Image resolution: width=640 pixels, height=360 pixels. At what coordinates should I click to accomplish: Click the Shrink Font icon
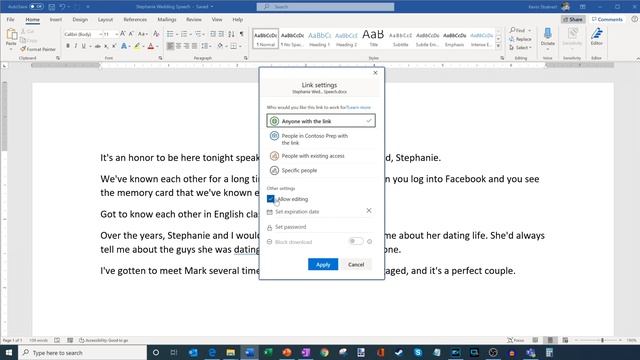(x=131, y=34)
